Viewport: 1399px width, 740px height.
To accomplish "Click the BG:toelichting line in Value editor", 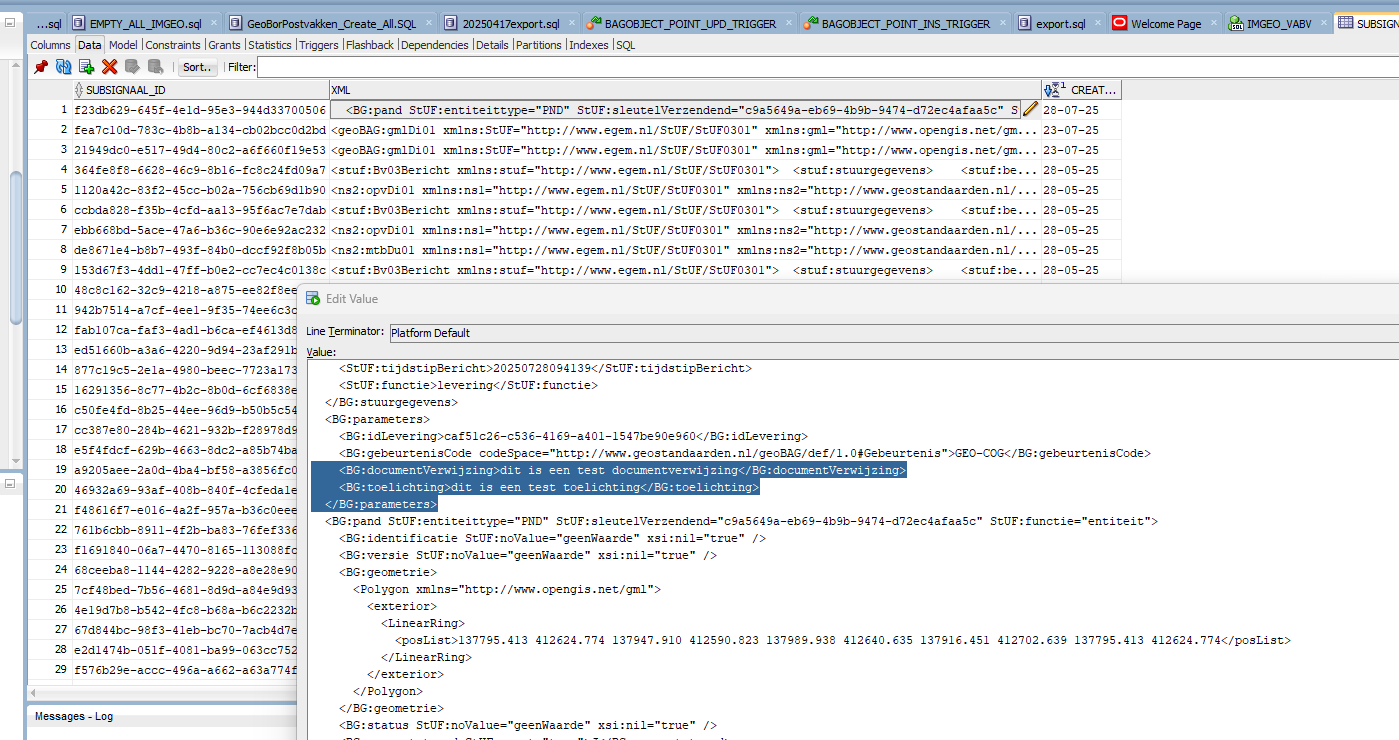I will (x=549, y=487).
